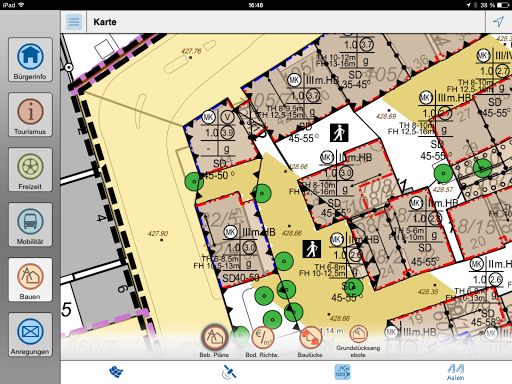Switch to the satellite view tab
The image size is (512, 384).
tap(229, 372)
